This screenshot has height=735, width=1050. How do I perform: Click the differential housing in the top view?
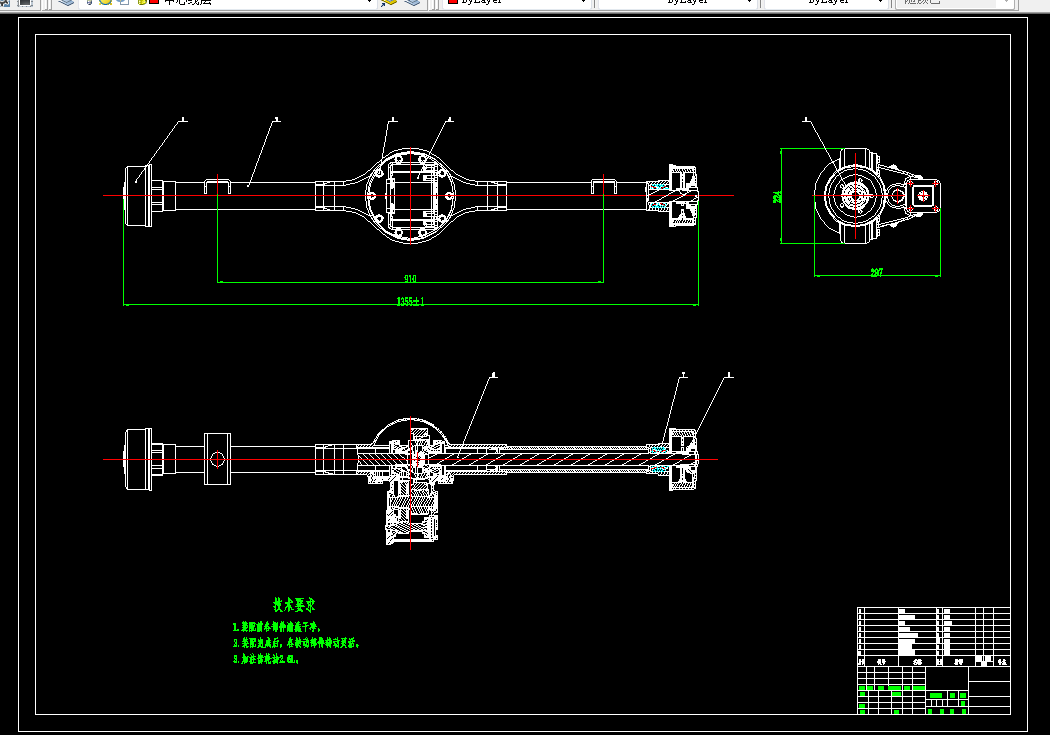coord(410,195)
